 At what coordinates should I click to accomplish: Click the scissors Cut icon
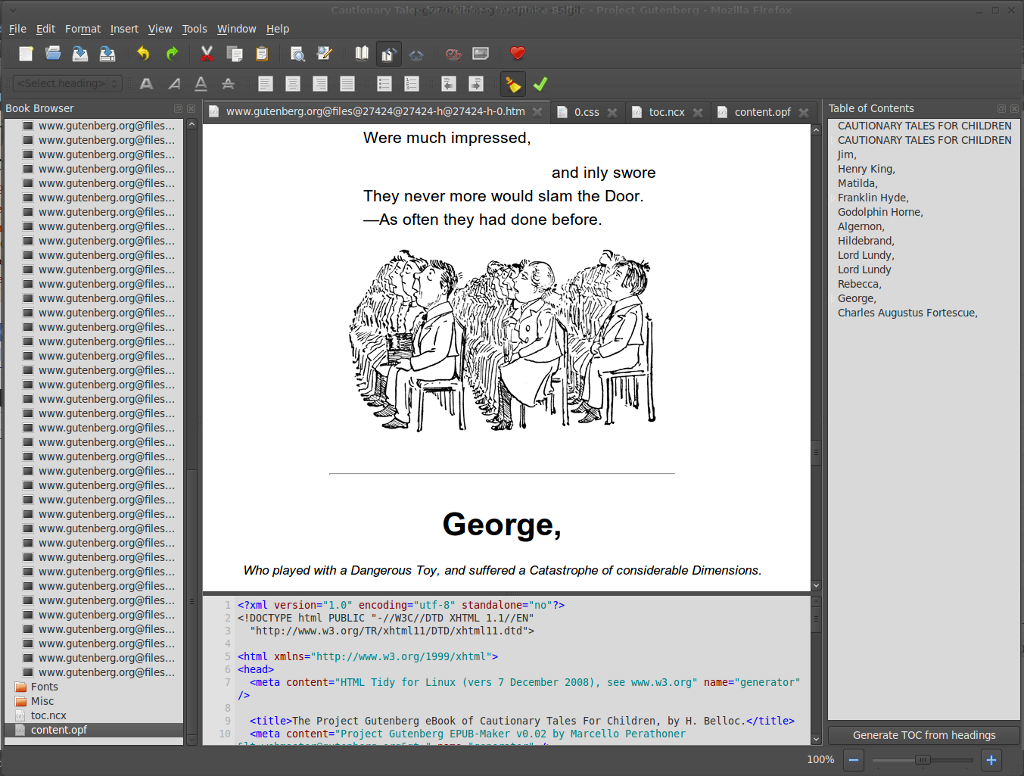207,54
